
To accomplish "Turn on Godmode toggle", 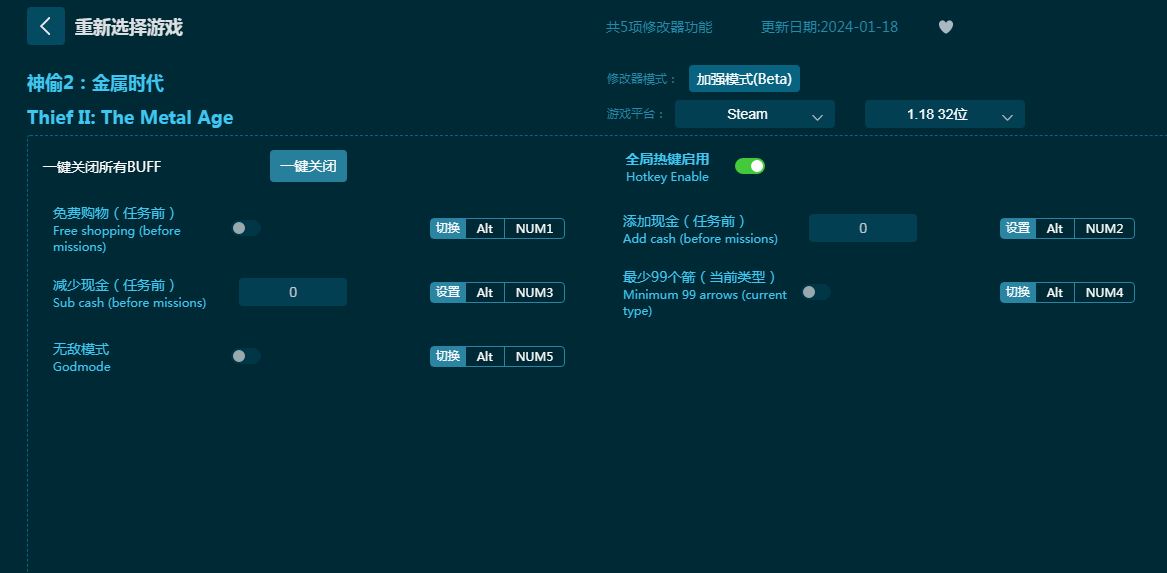I will 246,356.
